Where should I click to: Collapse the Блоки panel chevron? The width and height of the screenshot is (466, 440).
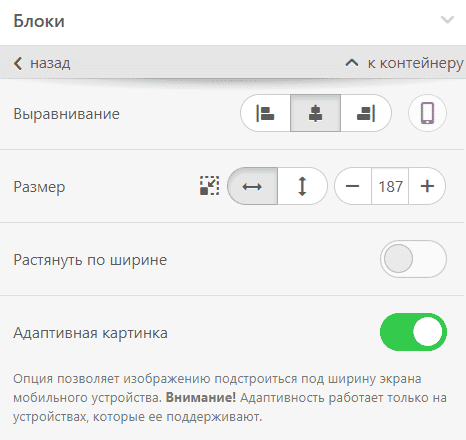click(x=447, y=20)
